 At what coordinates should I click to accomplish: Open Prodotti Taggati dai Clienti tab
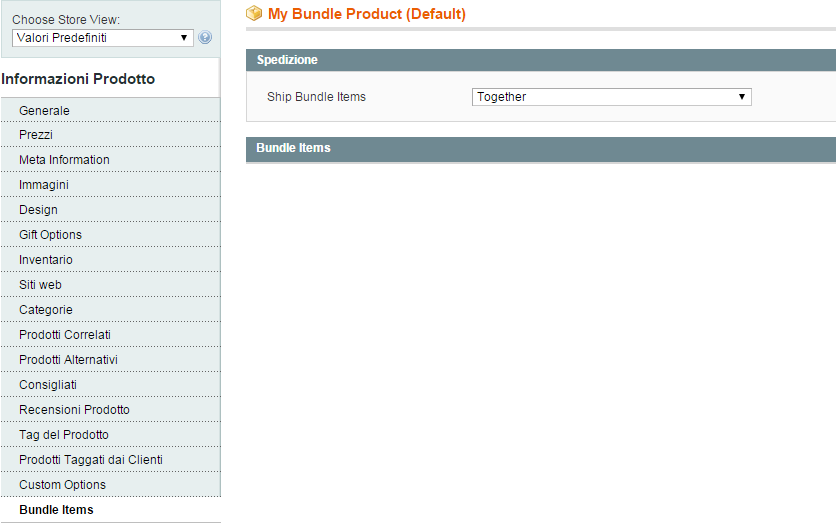(x=91, y=460)
